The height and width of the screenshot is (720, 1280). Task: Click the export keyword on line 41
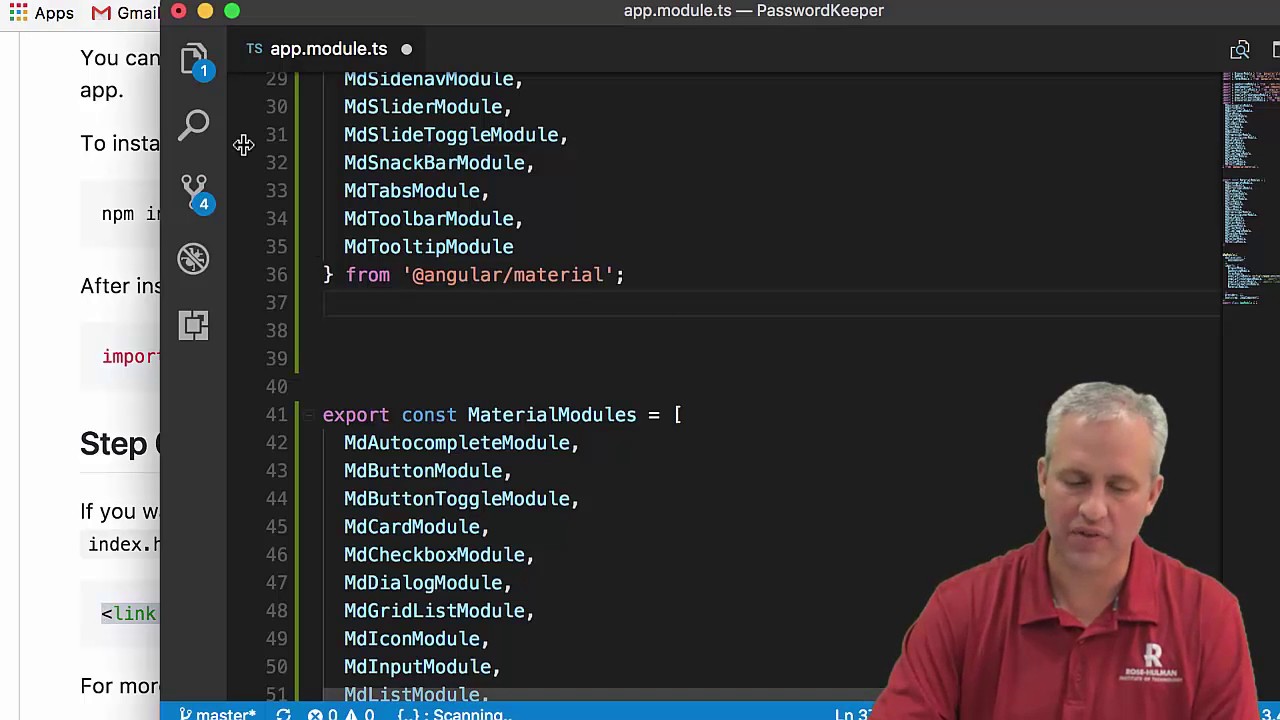[x=355, y=415]
